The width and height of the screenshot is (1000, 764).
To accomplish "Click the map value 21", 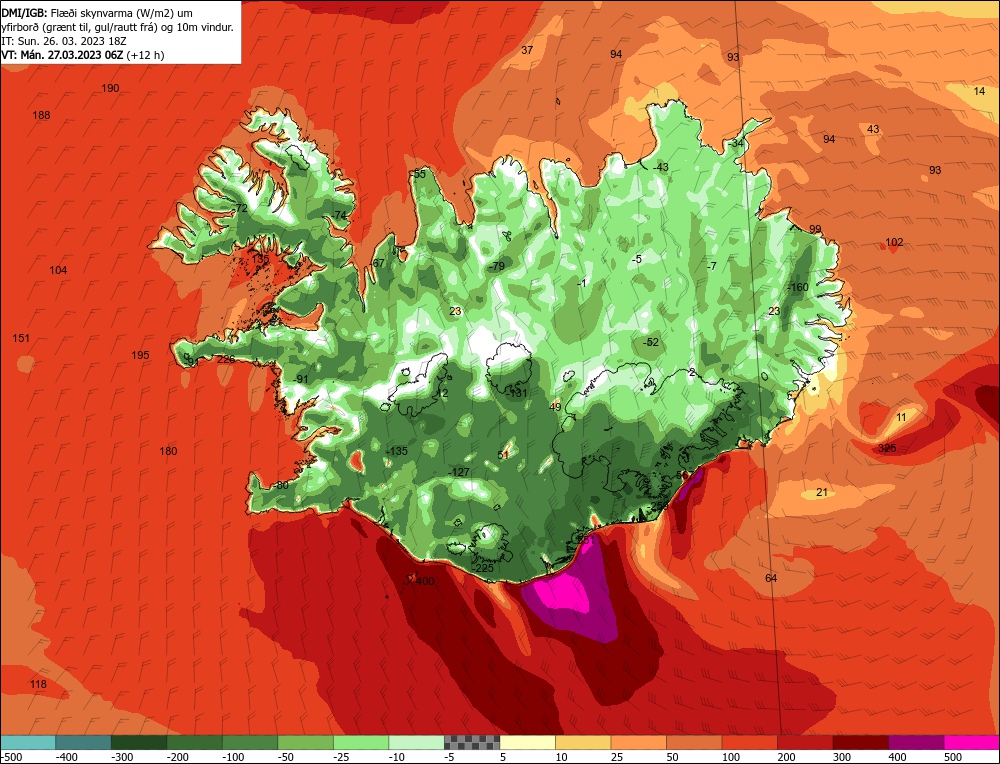I will tap(822, 492).
